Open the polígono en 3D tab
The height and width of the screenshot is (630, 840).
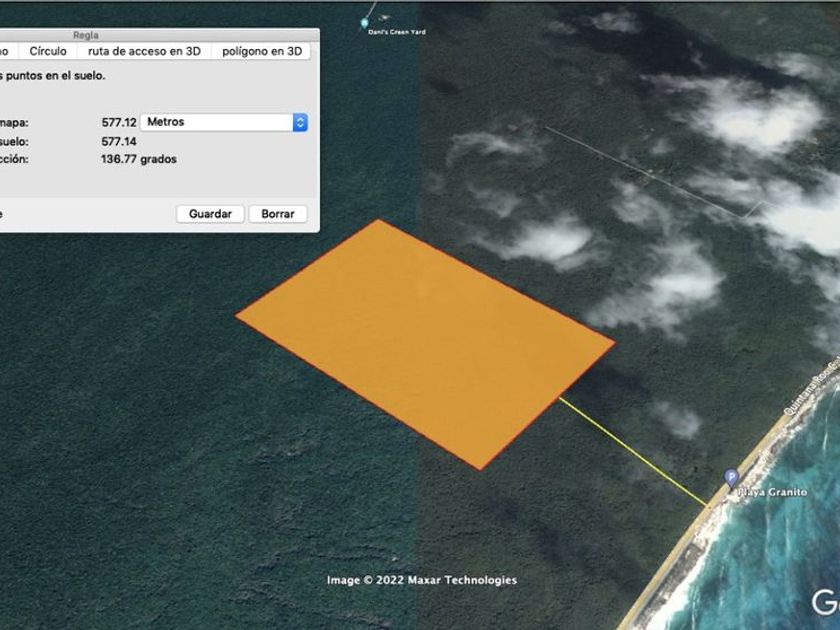(262, 51)
